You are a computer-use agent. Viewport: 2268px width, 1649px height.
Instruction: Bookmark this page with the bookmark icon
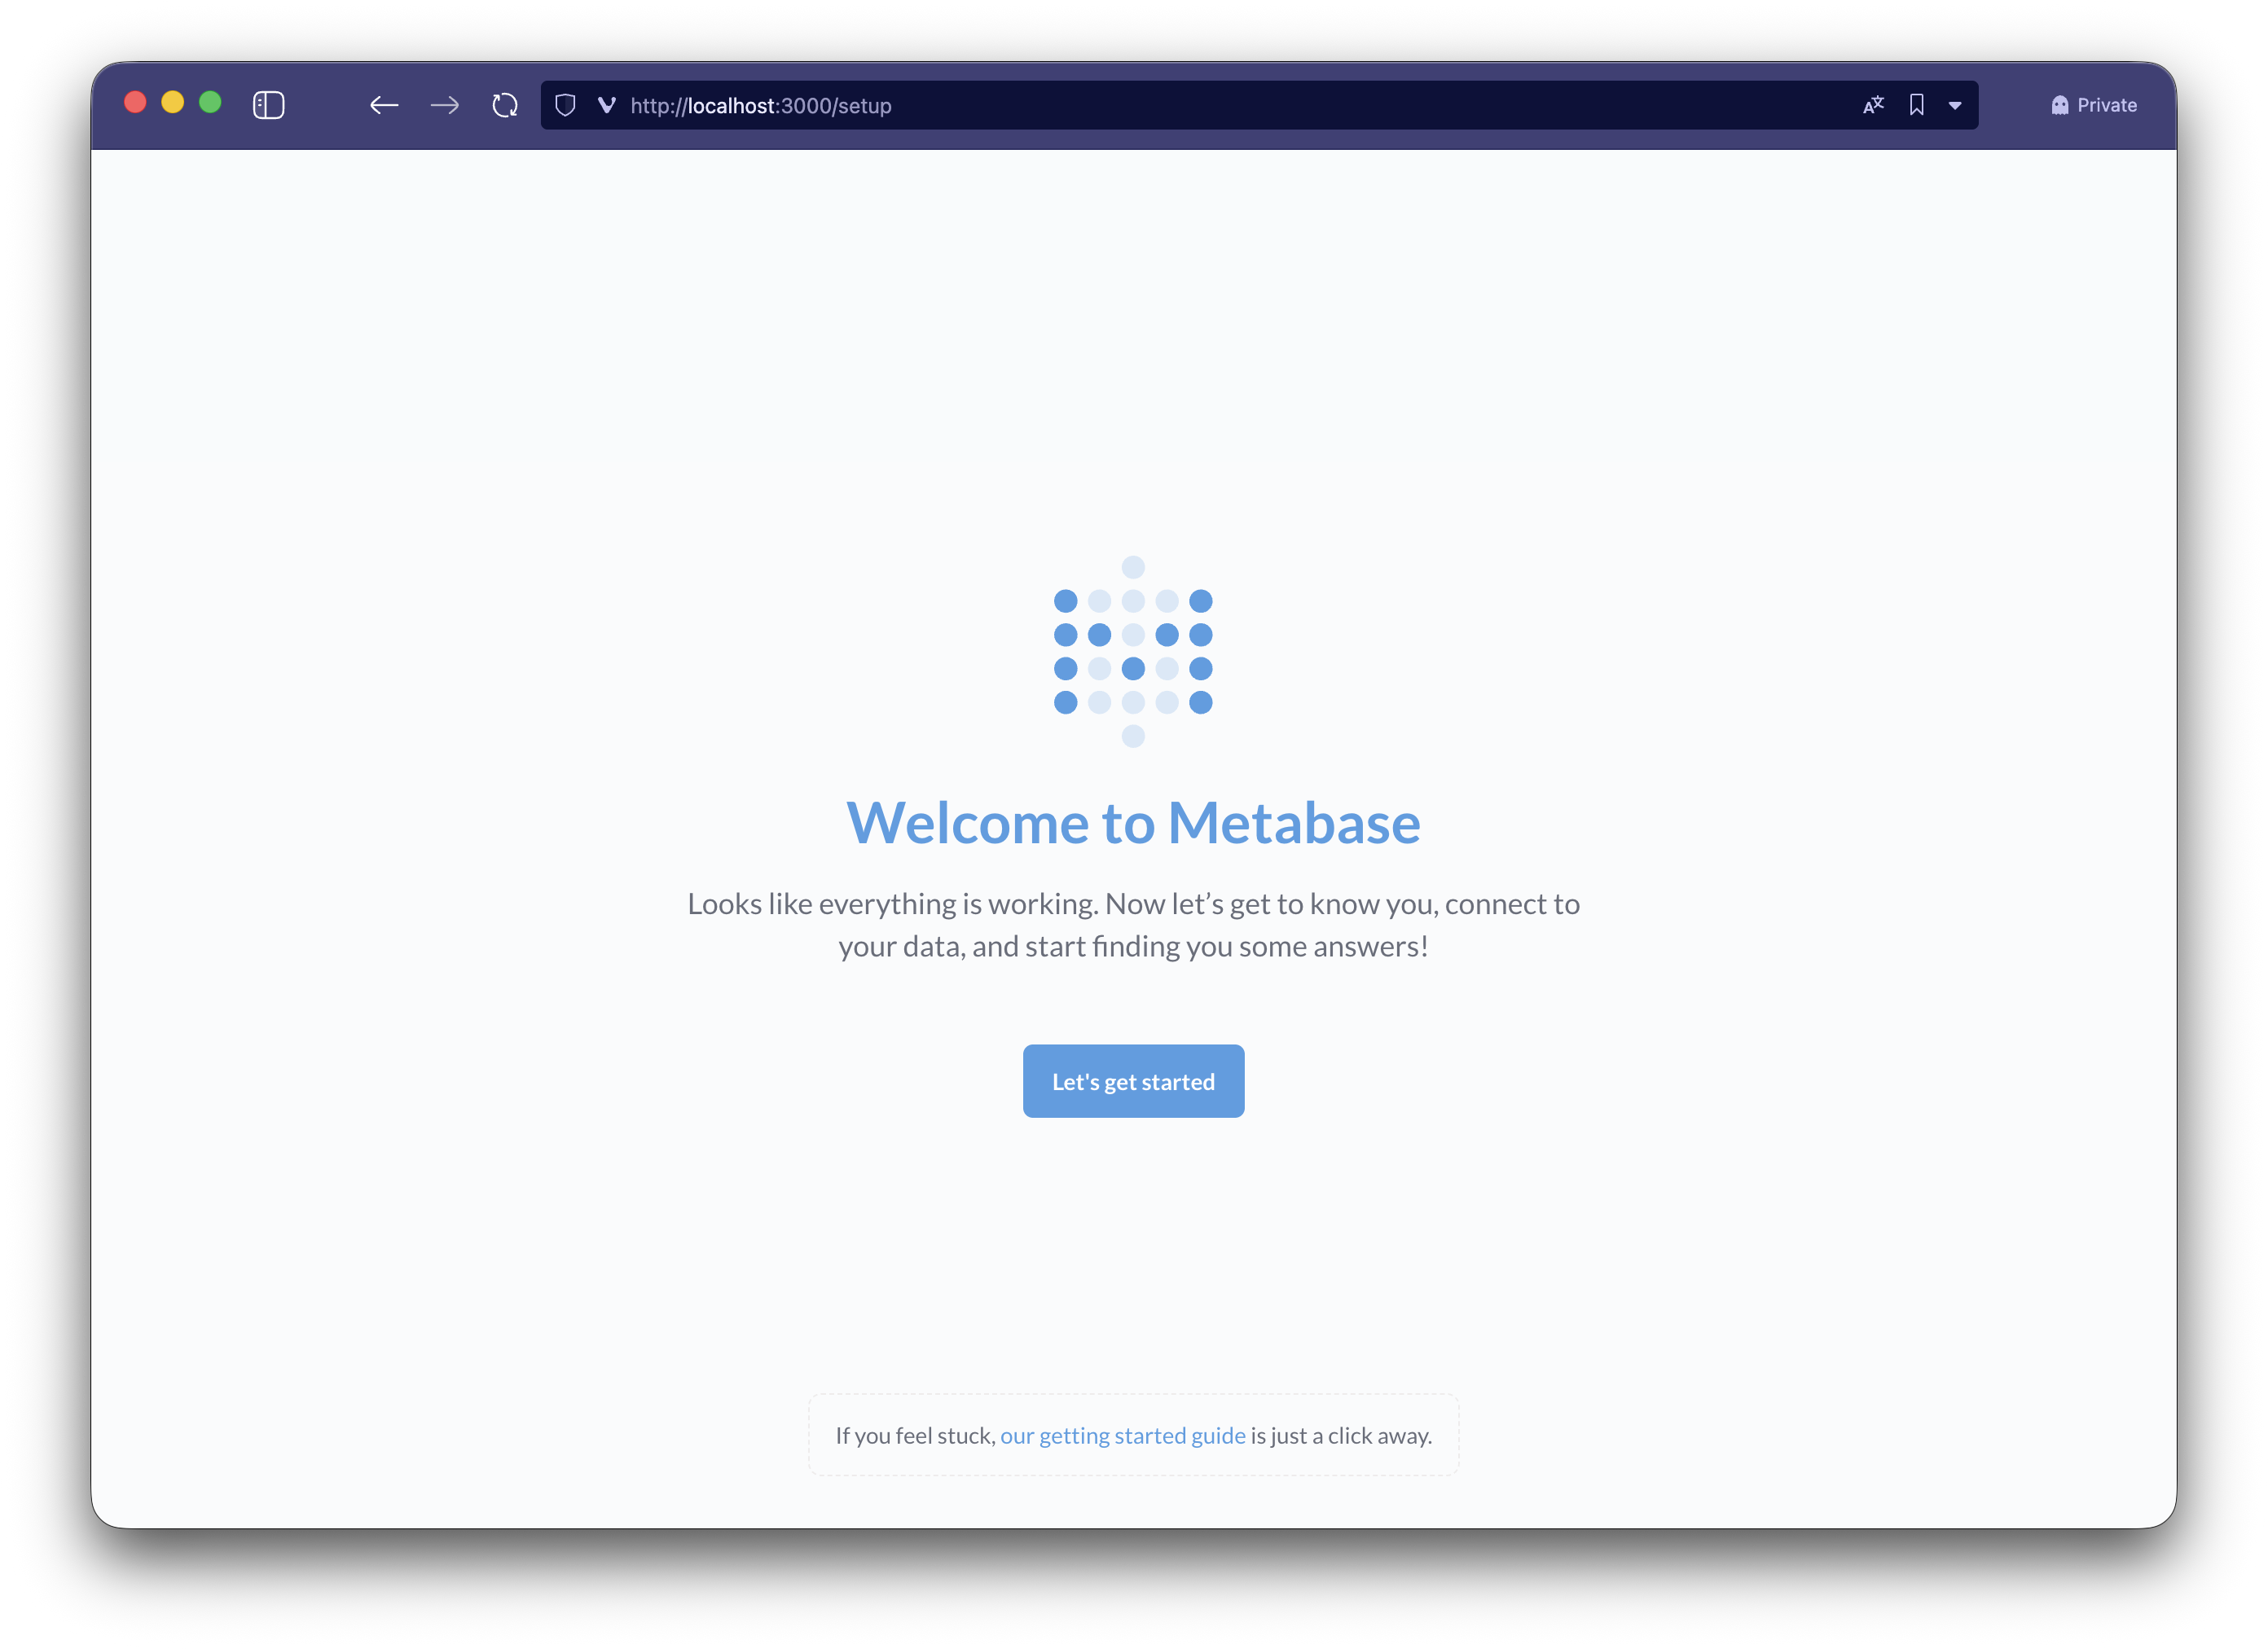point(1916,105)
